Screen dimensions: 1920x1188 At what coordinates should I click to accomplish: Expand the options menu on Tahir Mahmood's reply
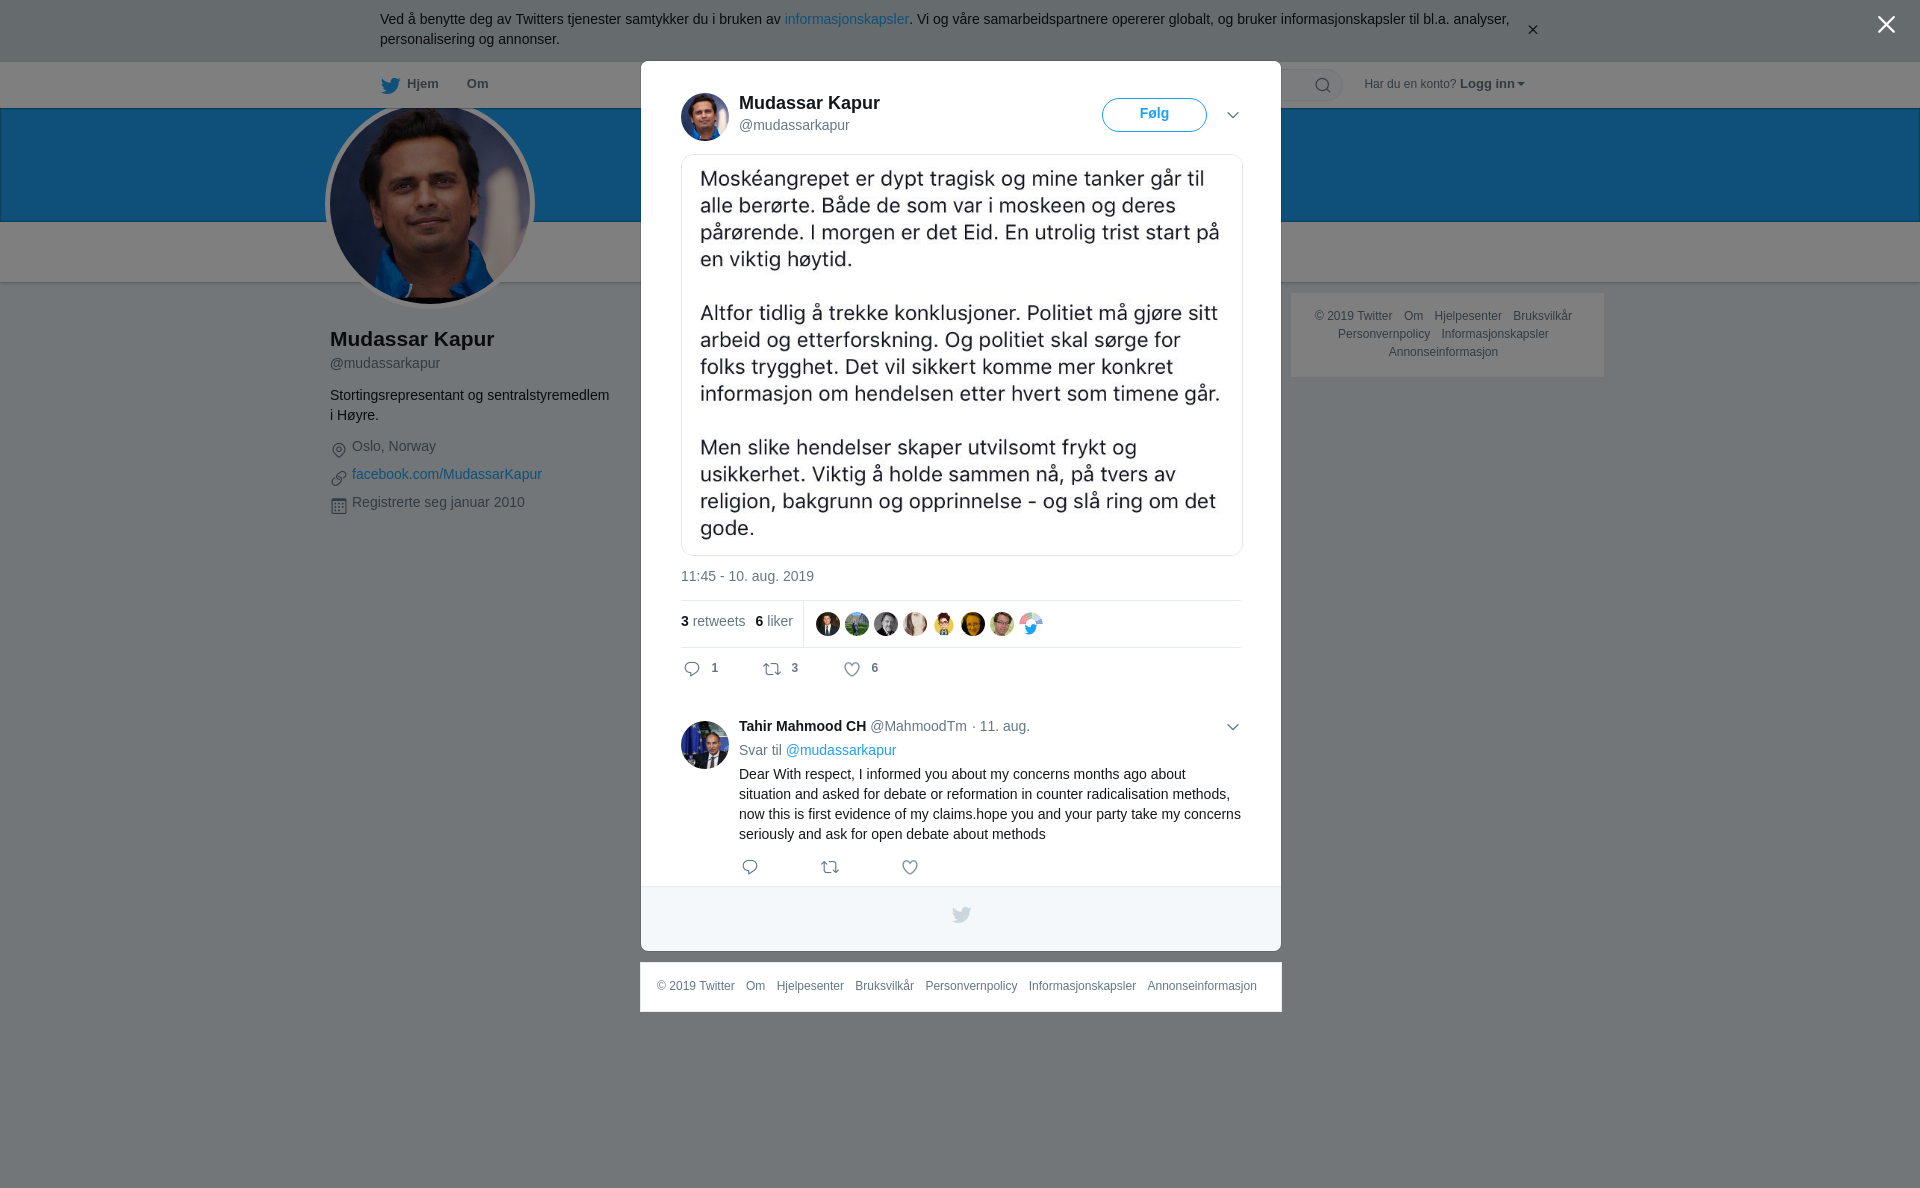coord(1233,727)
